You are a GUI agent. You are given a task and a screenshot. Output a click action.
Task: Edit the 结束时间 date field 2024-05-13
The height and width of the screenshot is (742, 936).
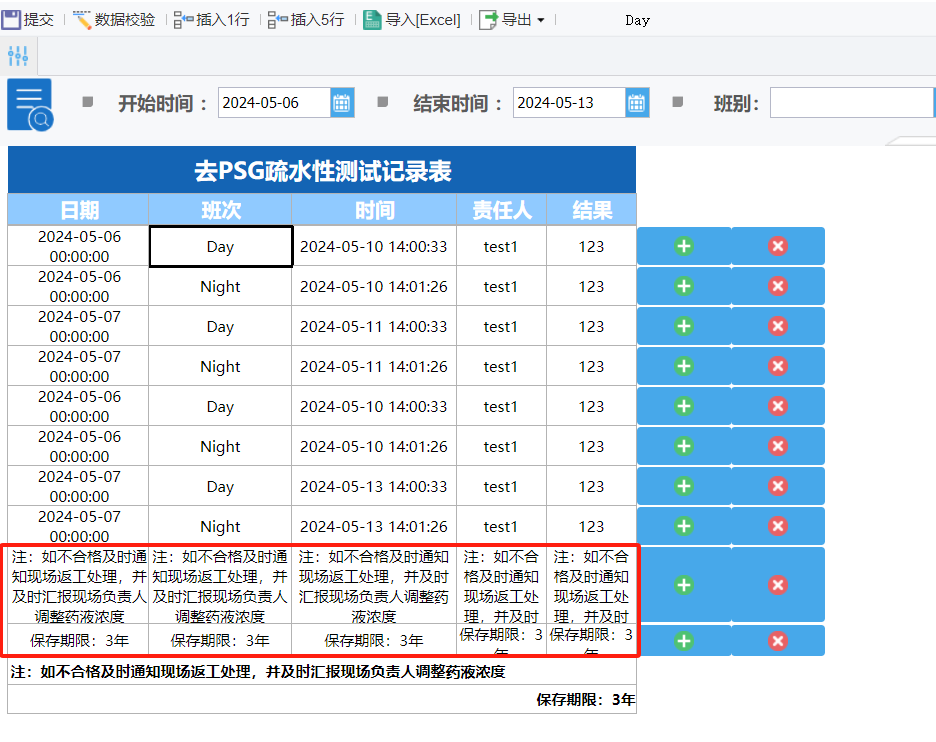tap(569, 103)
